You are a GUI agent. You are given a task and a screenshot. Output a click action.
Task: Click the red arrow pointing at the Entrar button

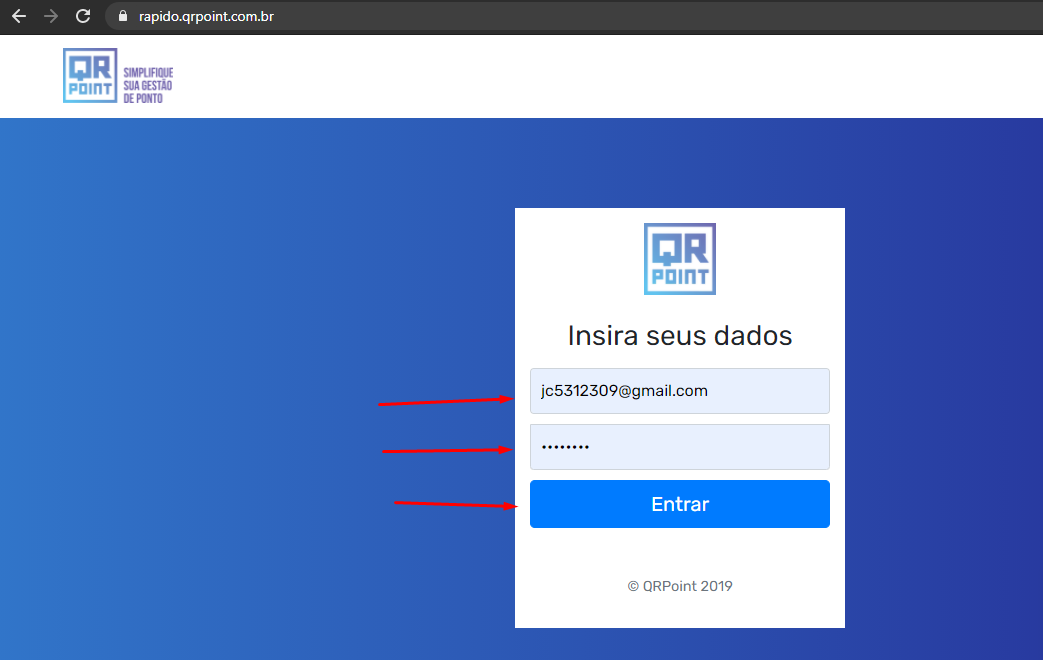(456, 504)
